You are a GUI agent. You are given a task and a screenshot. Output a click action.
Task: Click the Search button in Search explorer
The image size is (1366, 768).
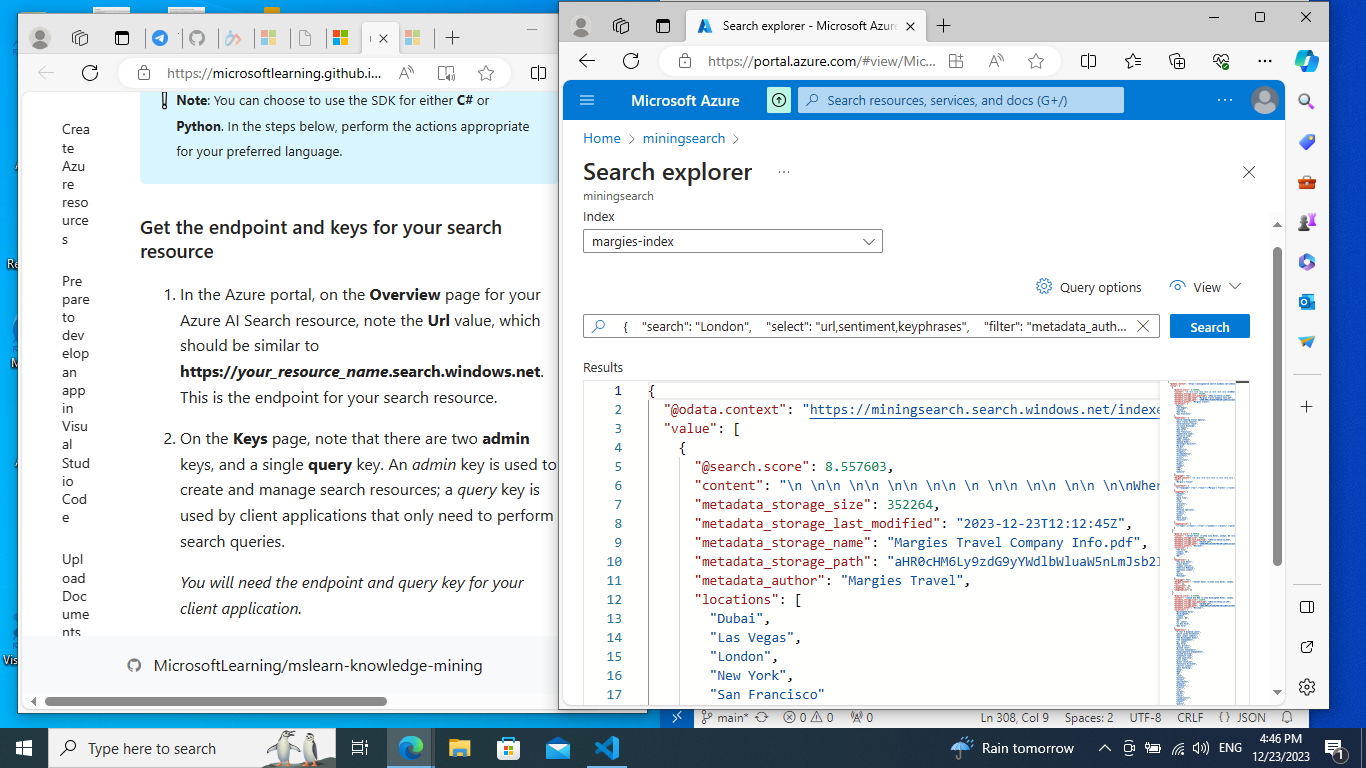(x=1209, y=327)
